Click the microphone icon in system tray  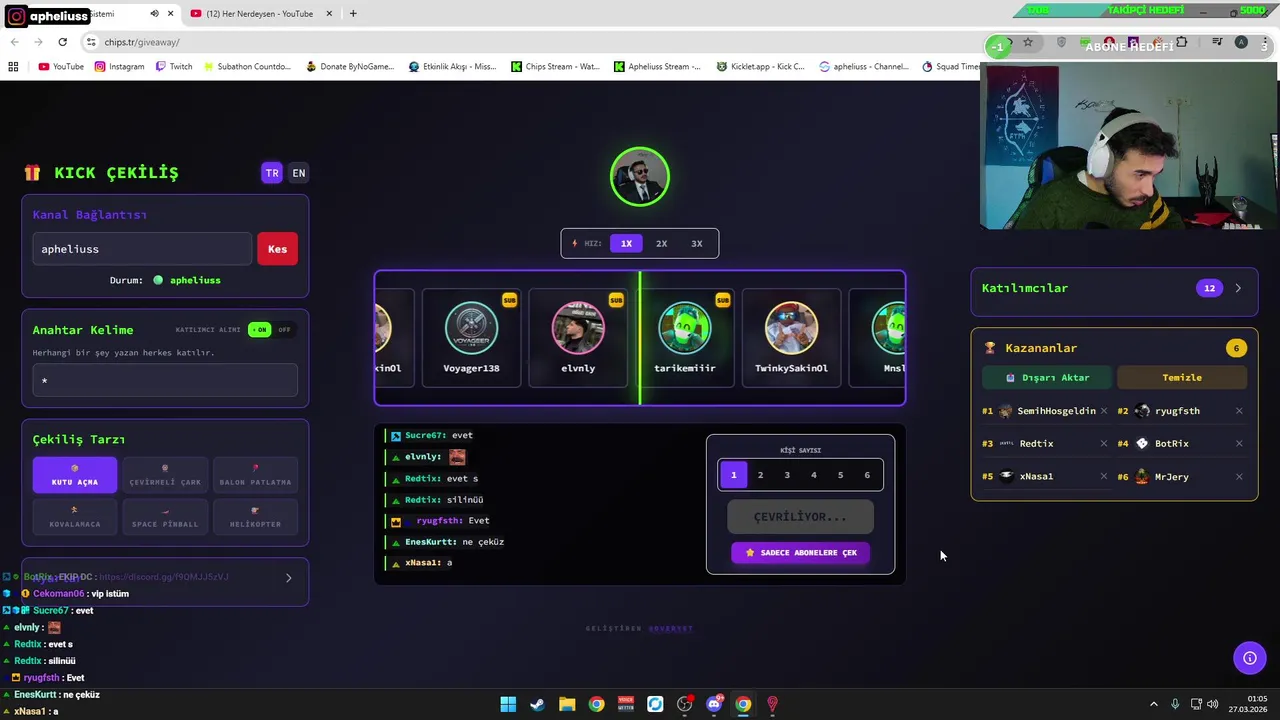[1175, 704]
